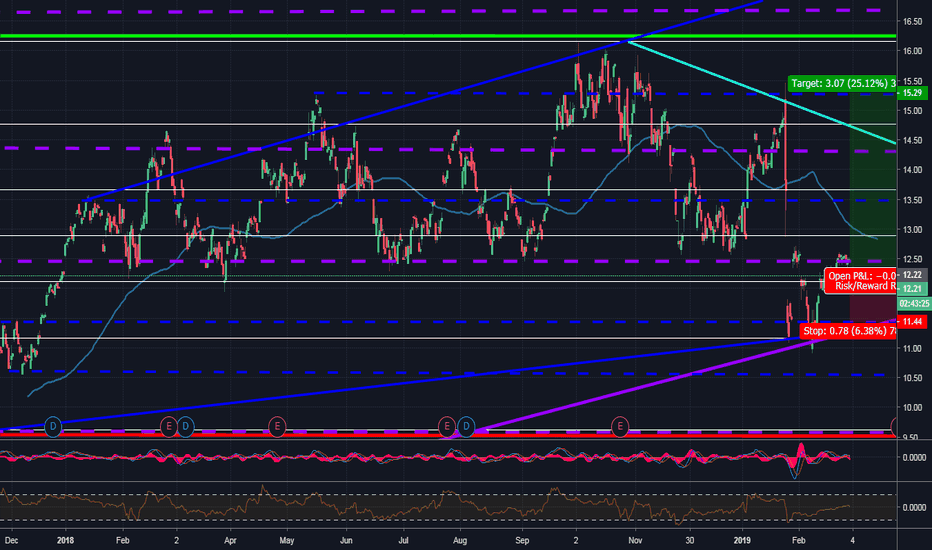Click the 13.50 price axis label

pyautogui.click(x=912, y=200)
